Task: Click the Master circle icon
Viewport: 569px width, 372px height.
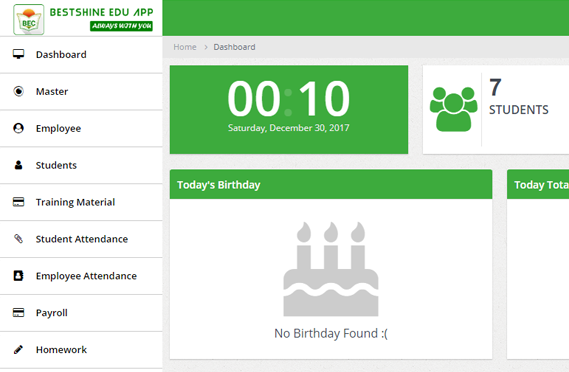Action: (x=19, y=91)
